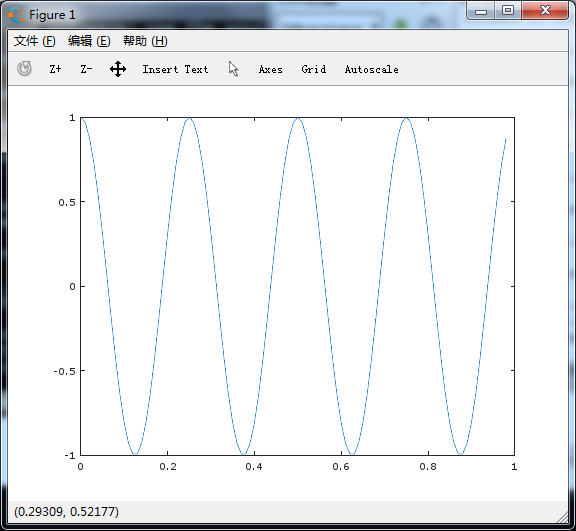
Task: Click the rotate icon in toolbar
Action: [x=24, y=69]
